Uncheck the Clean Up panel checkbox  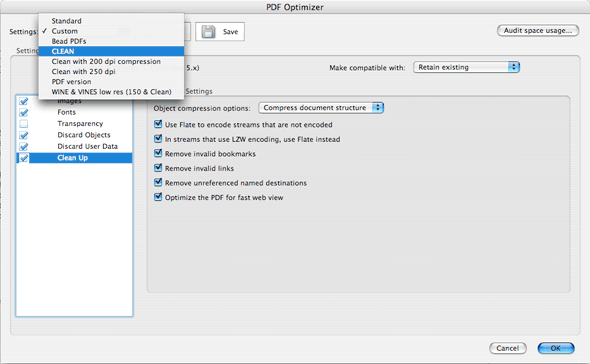(x=24, y=158)
